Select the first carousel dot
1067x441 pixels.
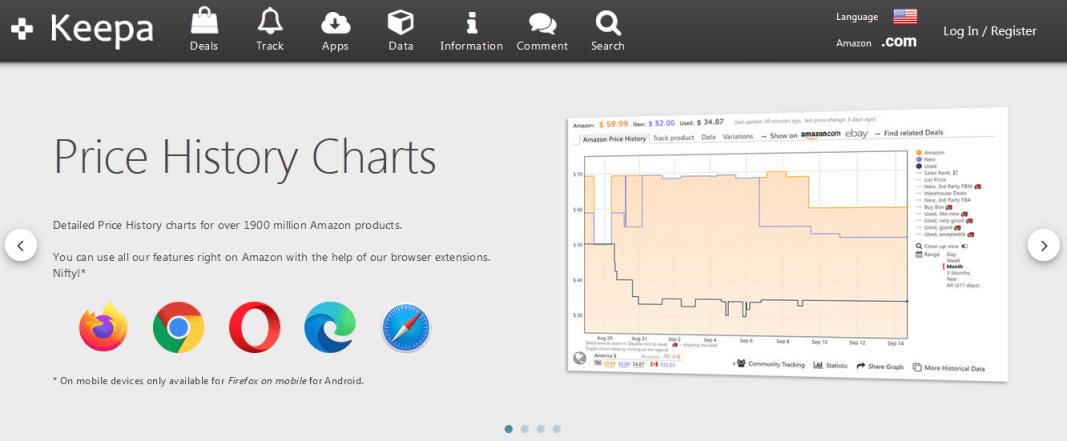(x=508, y=429)
